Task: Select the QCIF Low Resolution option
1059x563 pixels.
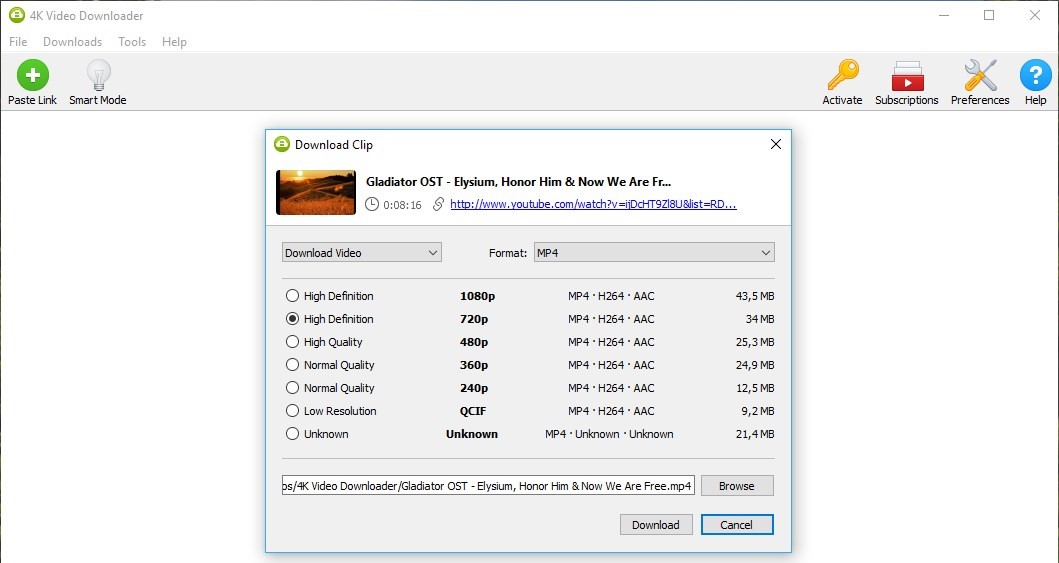Action: [x=292, y=410]
